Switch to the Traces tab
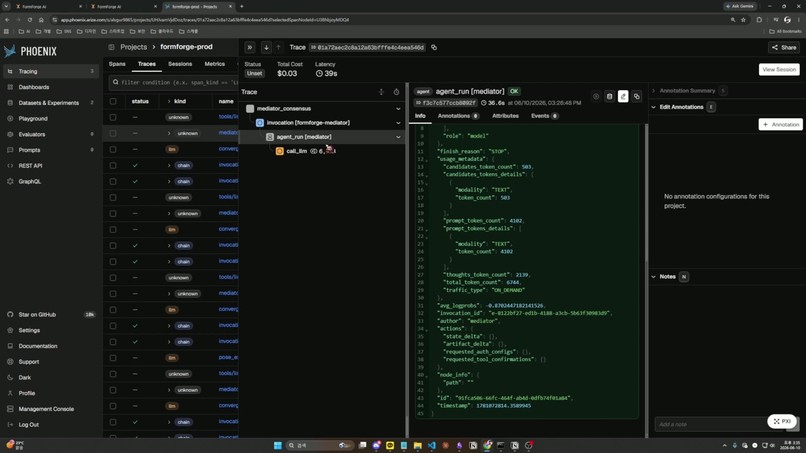Screen dimensions: 806x453 (146, 64)
